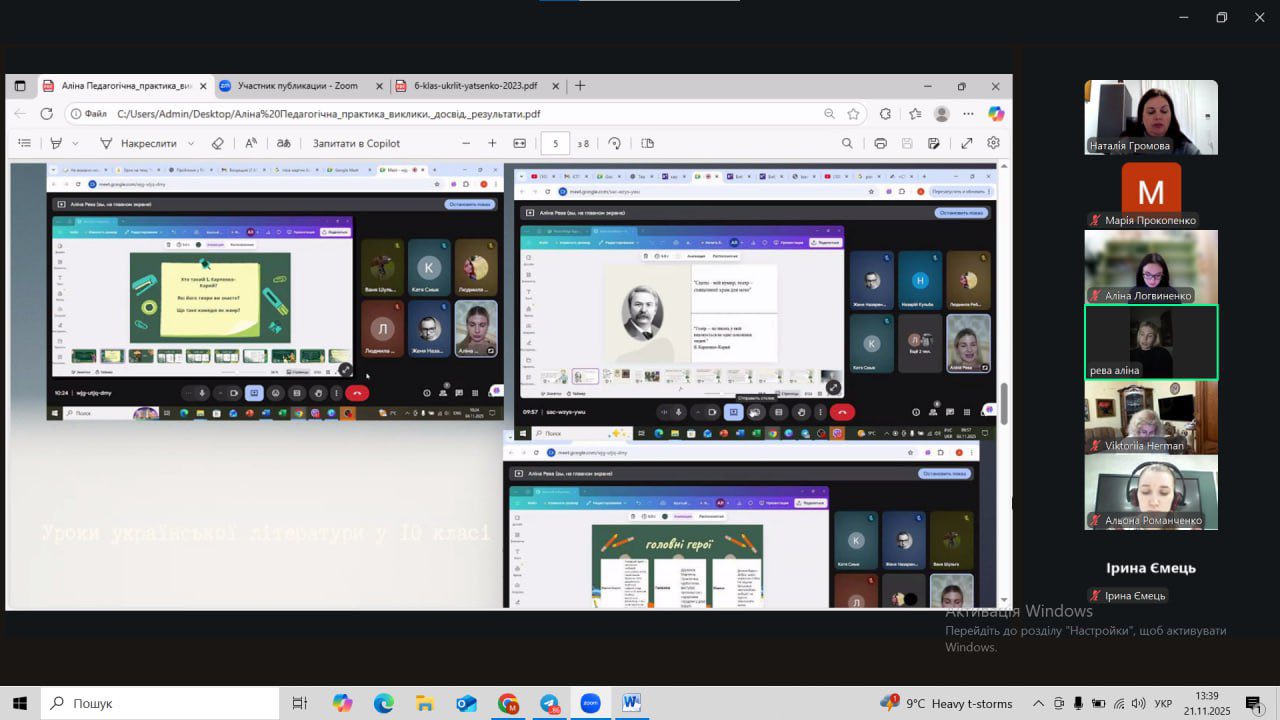Show hidden system tray icons
The image size is (1280, 720).
click(x=1038, y=703)
